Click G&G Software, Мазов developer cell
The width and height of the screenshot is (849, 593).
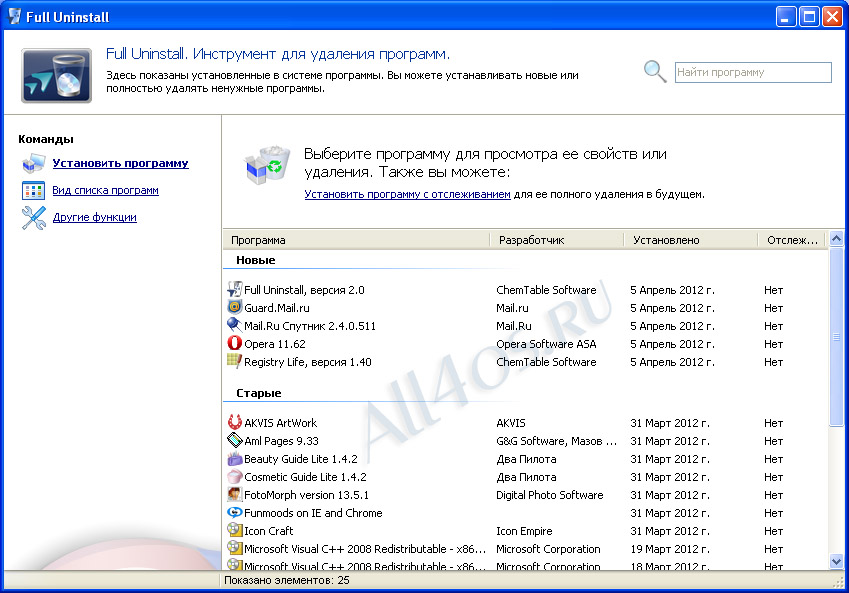click(x=557, y=441)
